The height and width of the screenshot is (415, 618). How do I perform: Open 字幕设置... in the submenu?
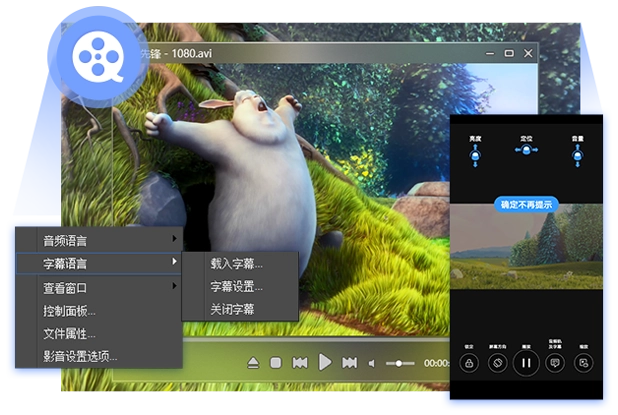[236, 287]
